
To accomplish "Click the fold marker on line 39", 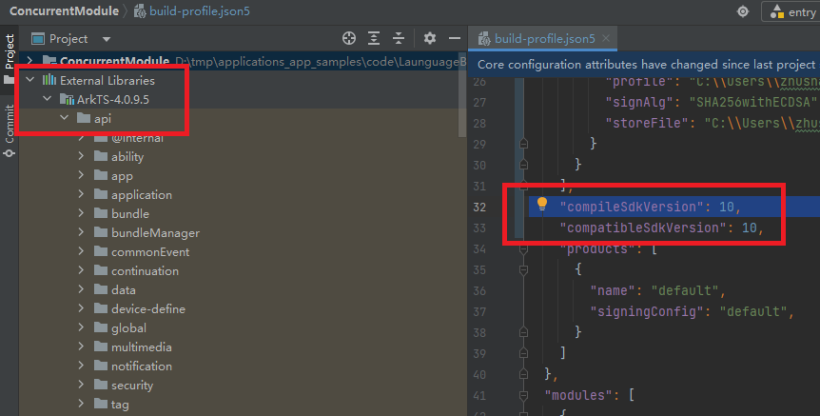I will click(523, 353).
